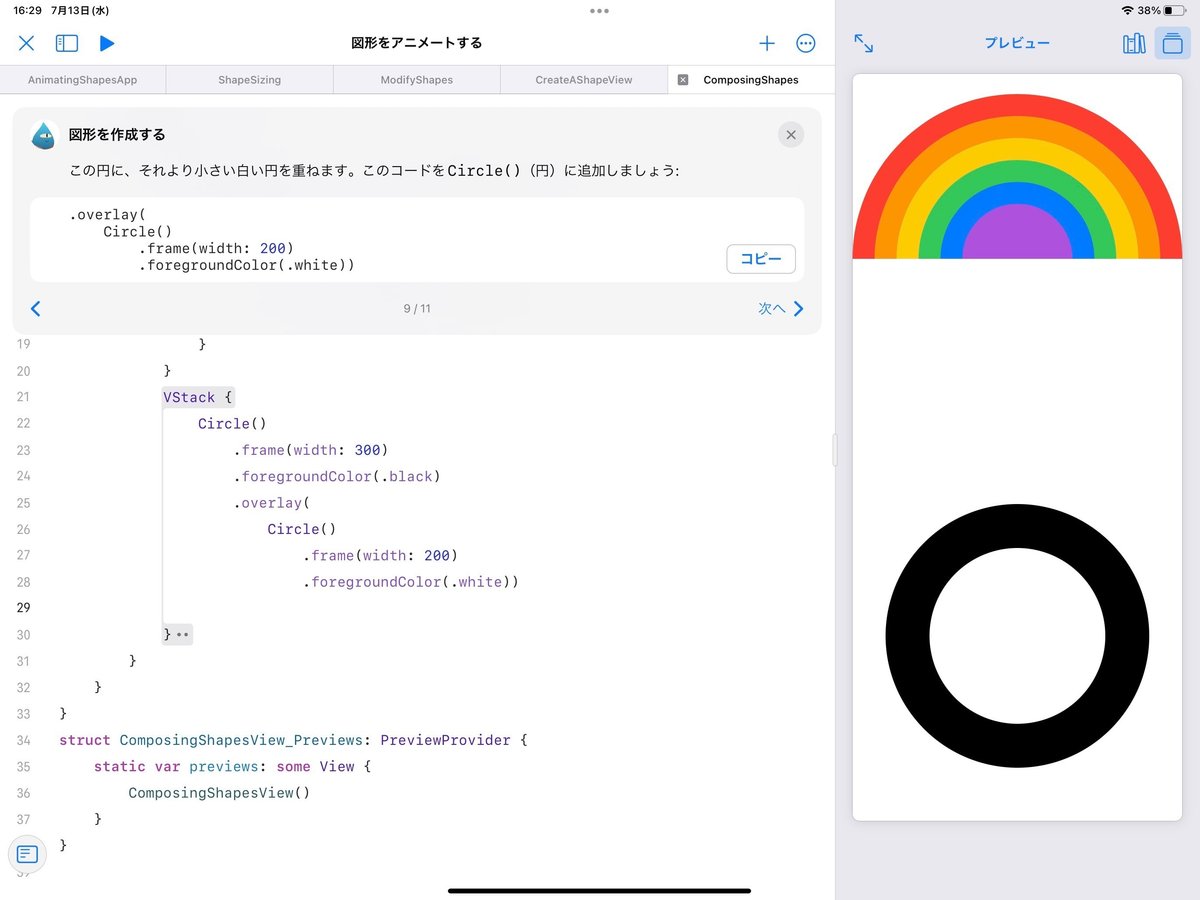Switch to AnimatingShapesApp tab

pos(83,80)
